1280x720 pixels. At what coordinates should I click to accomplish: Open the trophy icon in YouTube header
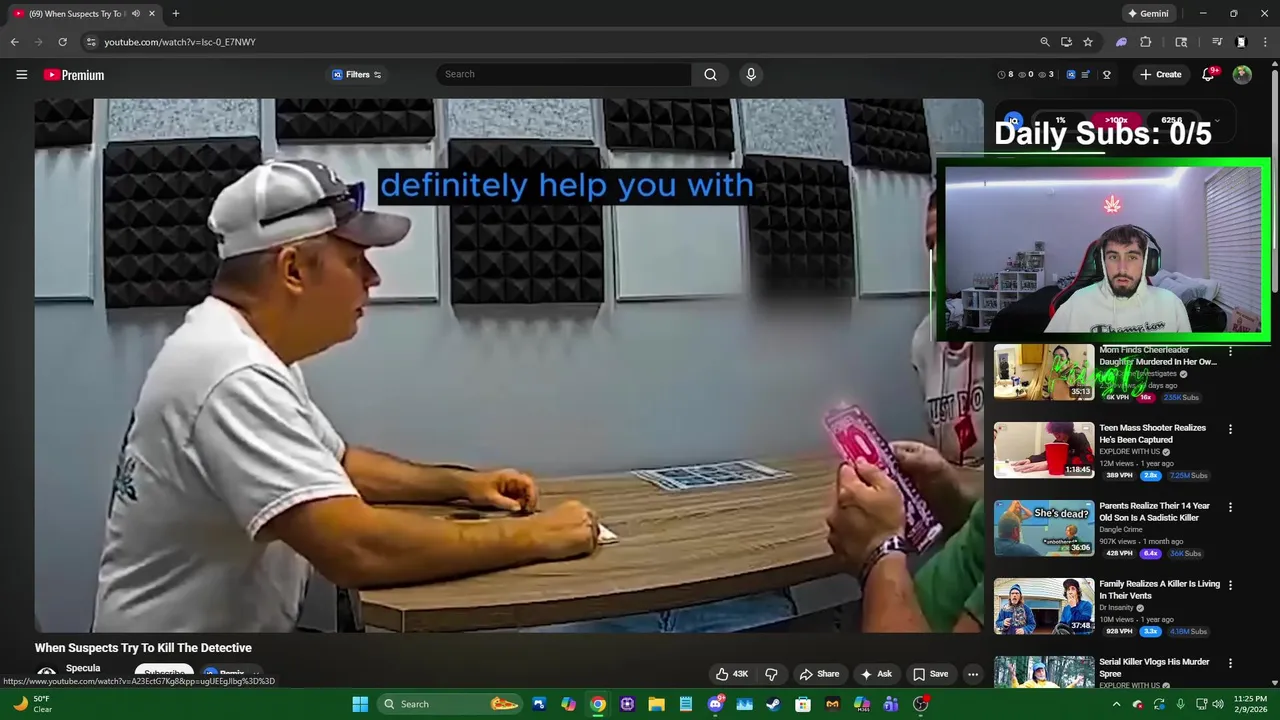[1107, 74]
